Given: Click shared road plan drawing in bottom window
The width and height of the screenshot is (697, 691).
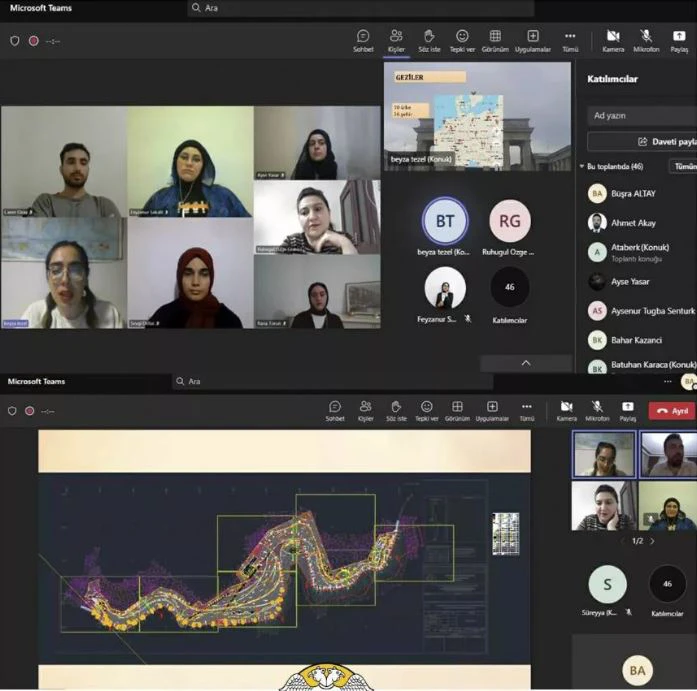Looking at the screenshot, I should click(x=284, y=568).
